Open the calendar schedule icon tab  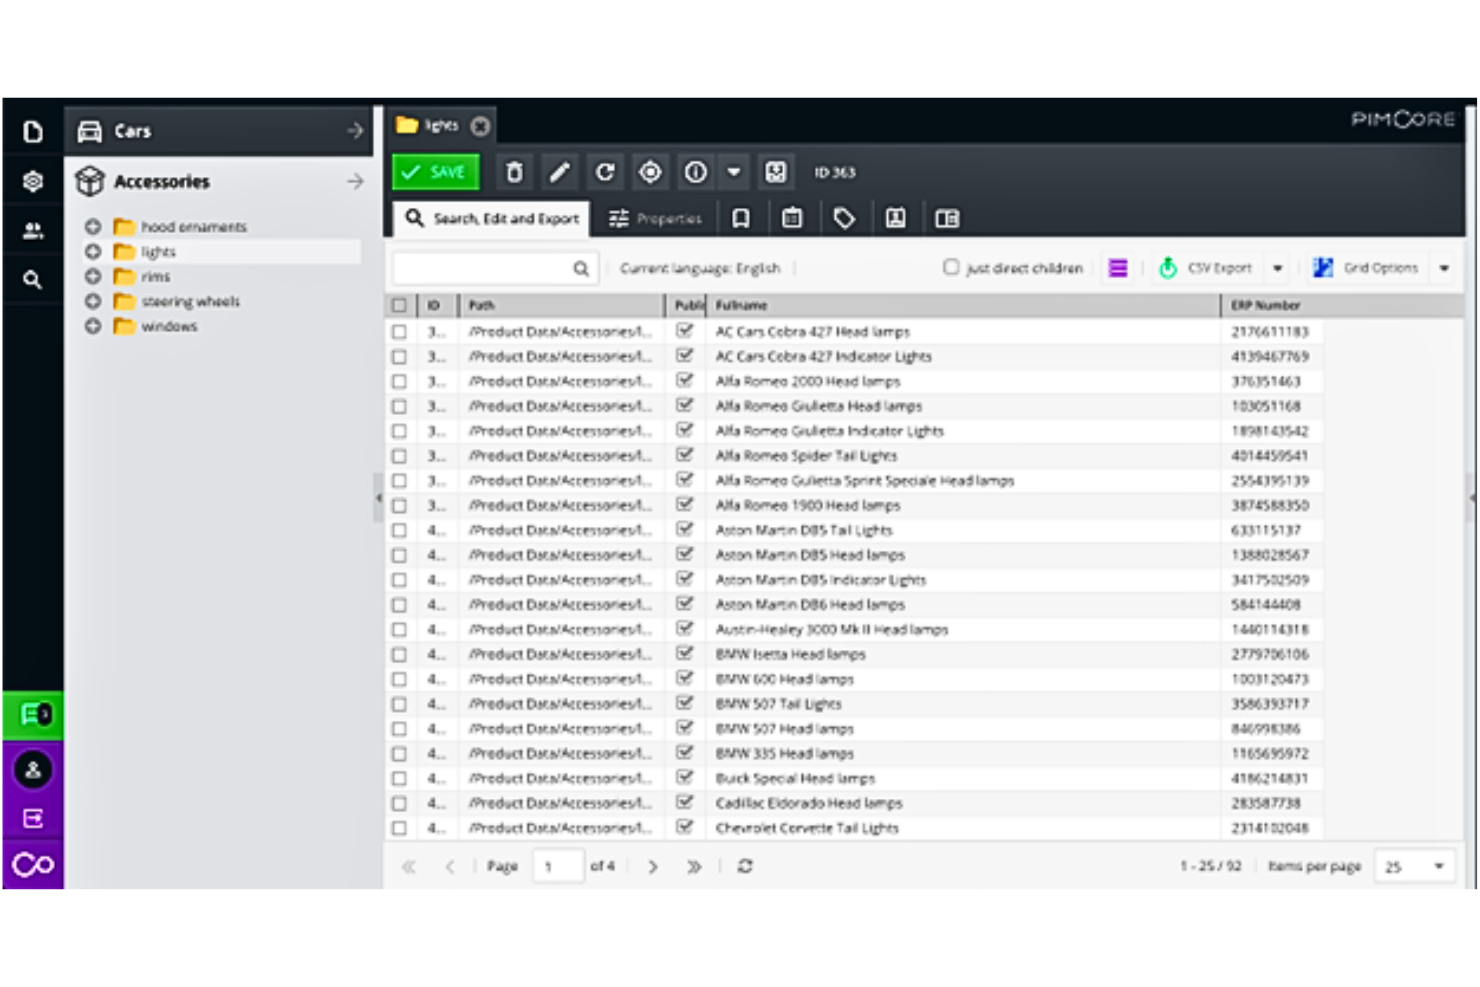coord(792,218)
